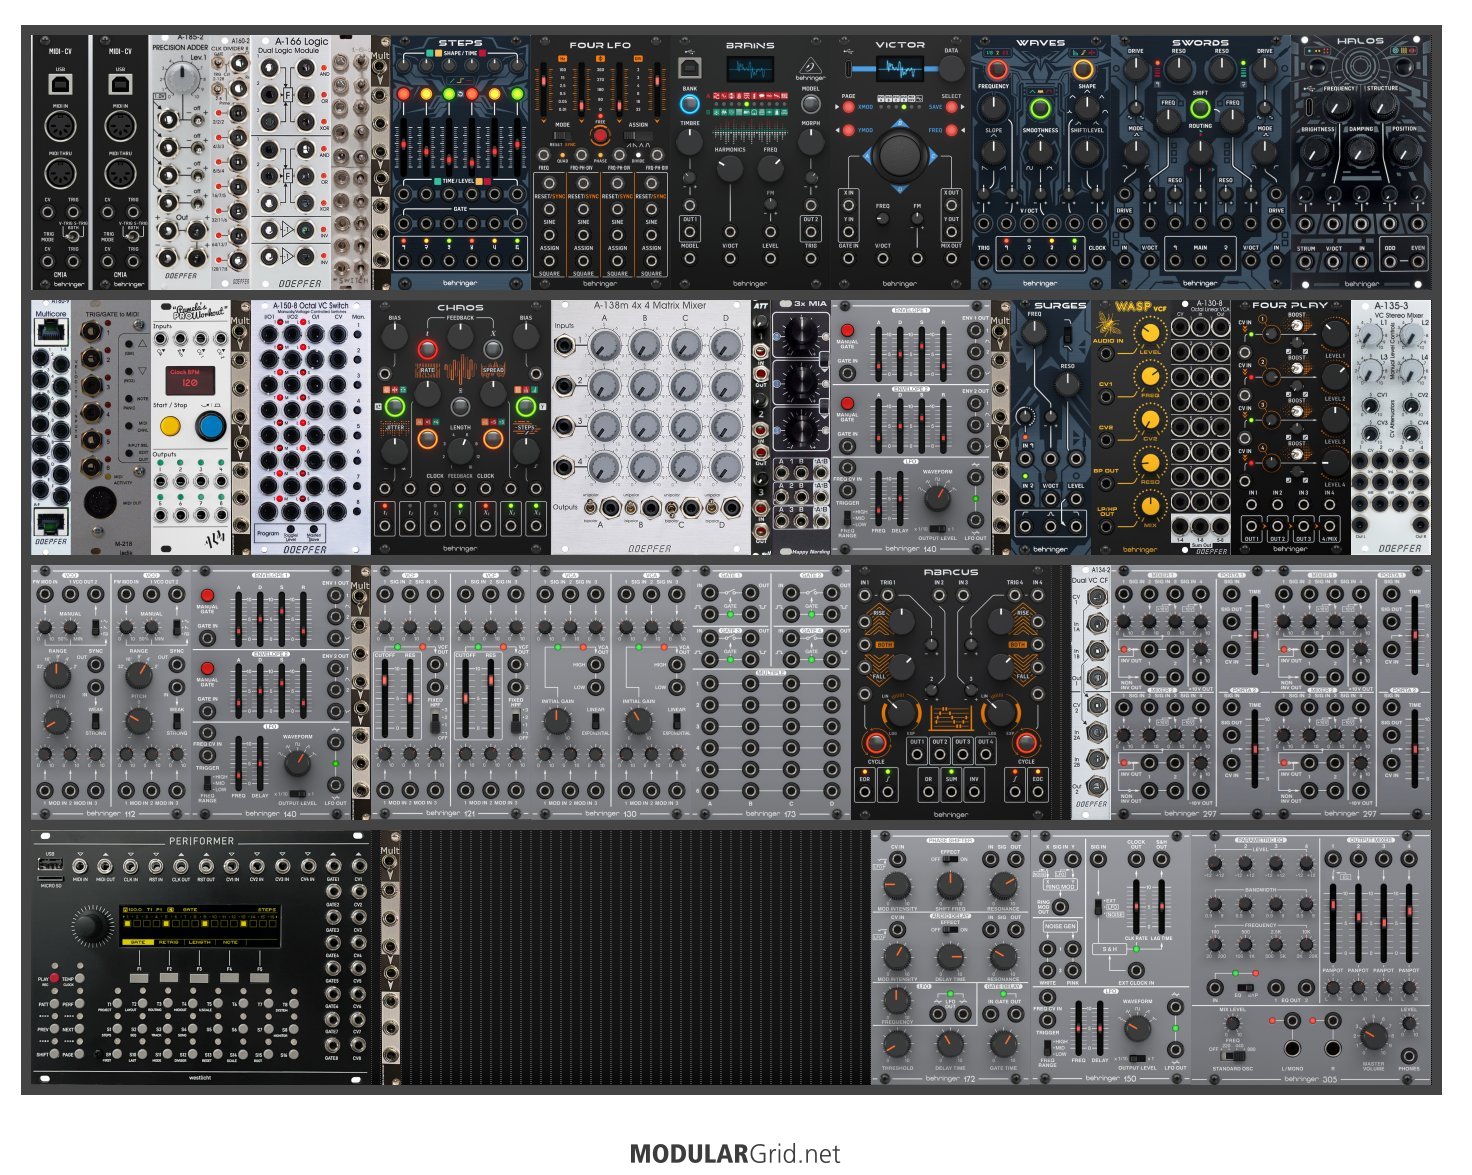
Task: Toggle the STANDARD OSC switch on the 305
Action: point(1235,1054)
